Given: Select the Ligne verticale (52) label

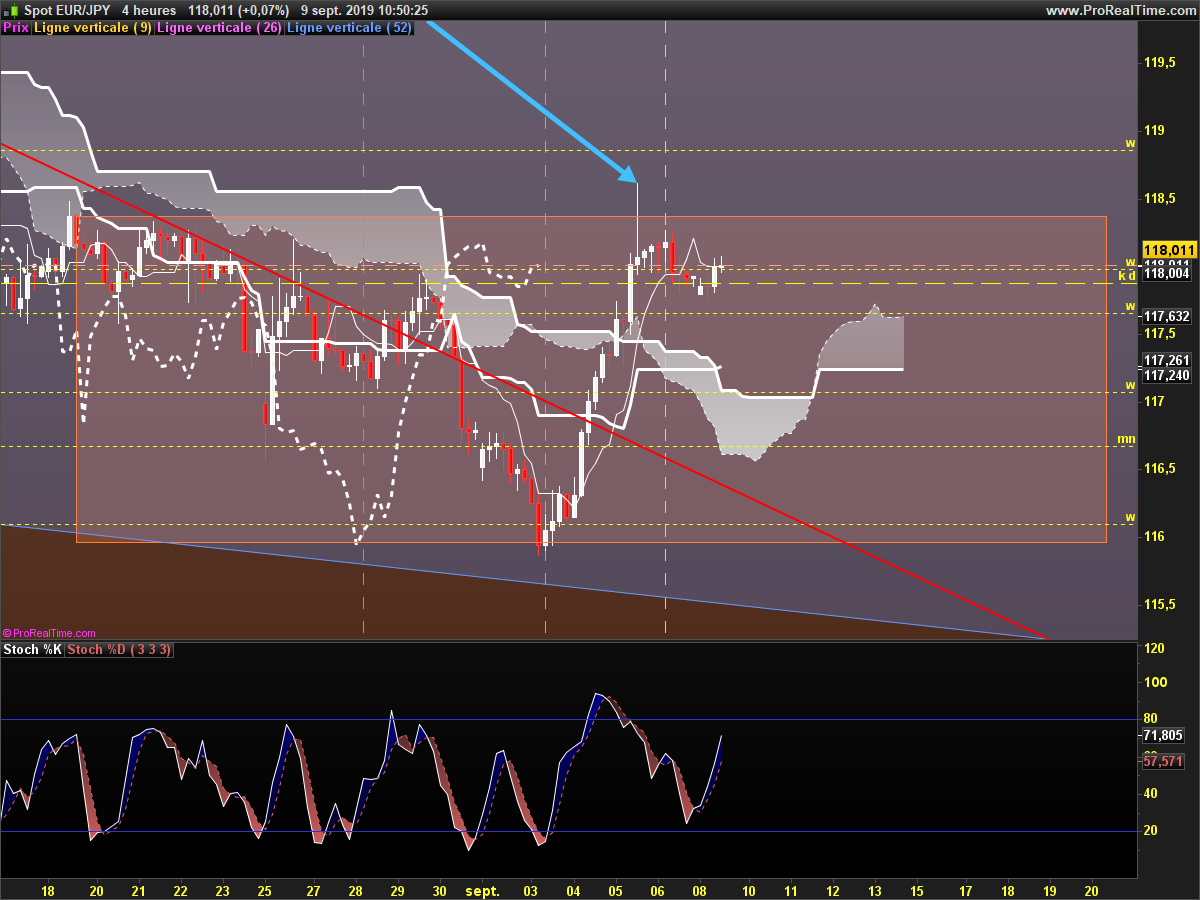Looking at the screenshot, I should (x=348, y=28).
